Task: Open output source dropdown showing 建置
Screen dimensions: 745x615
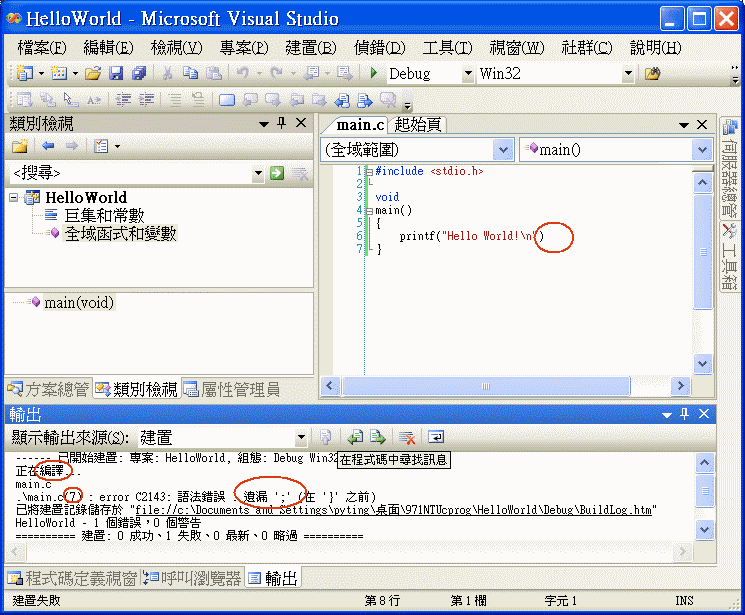Action: click(301, 437)
